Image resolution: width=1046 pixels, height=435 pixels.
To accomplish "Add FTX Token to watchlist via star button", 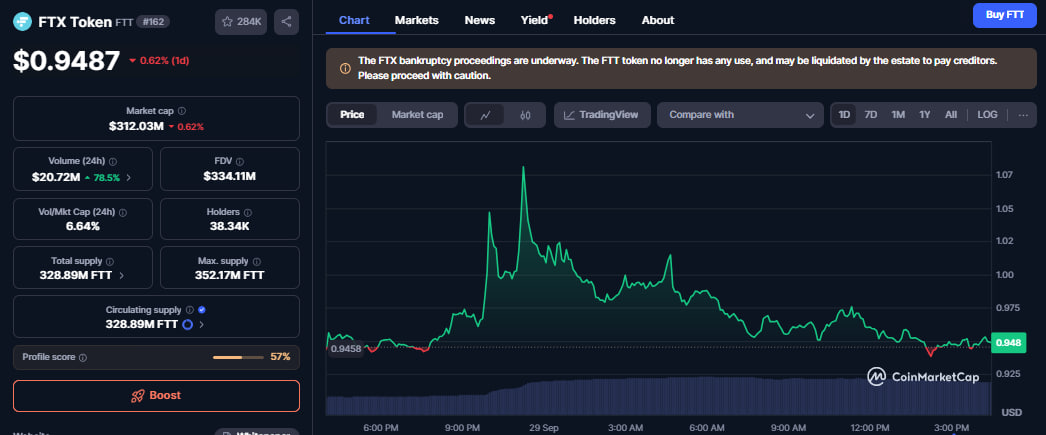I will click(x=241, y=21).
